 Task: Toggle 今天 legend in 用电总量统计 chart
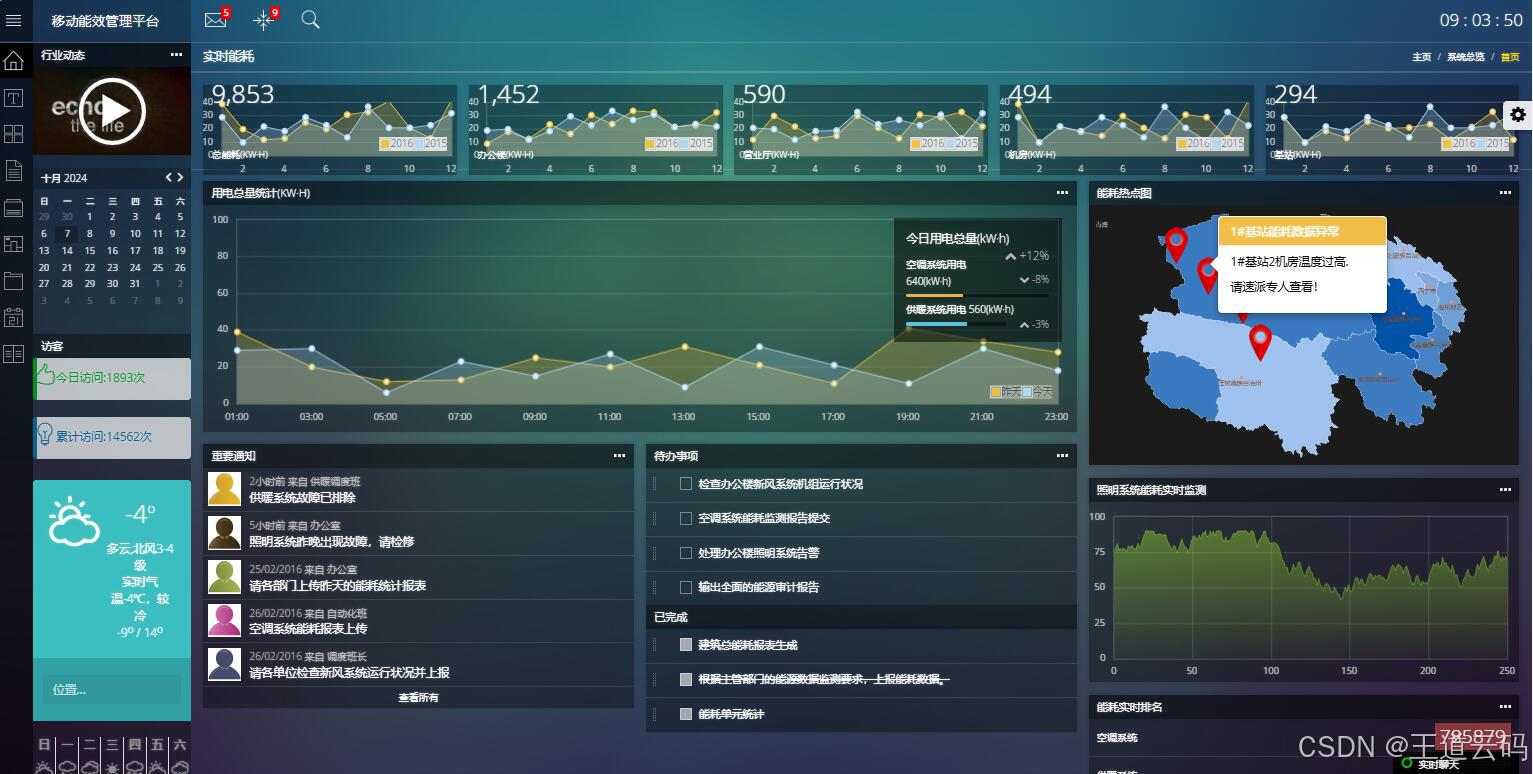(x=1038, y=392)
